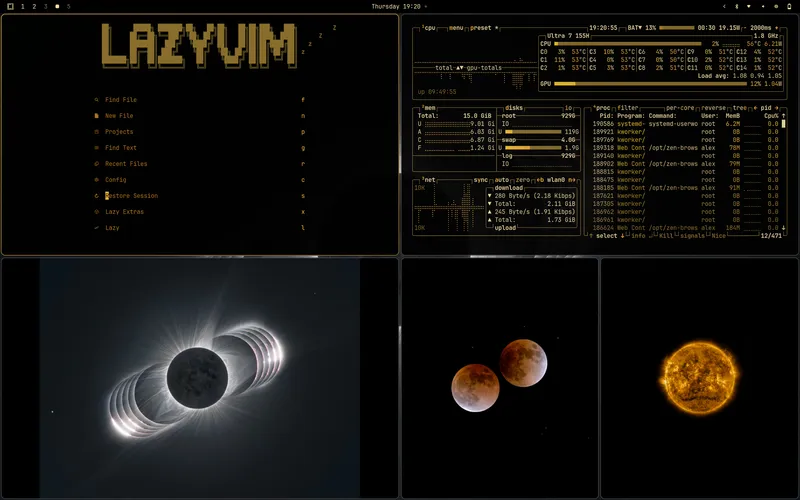Click Thursday 19:20 clock in top bar
The image size is (800, 500).
pyautogui.click(x=396, y=7)
